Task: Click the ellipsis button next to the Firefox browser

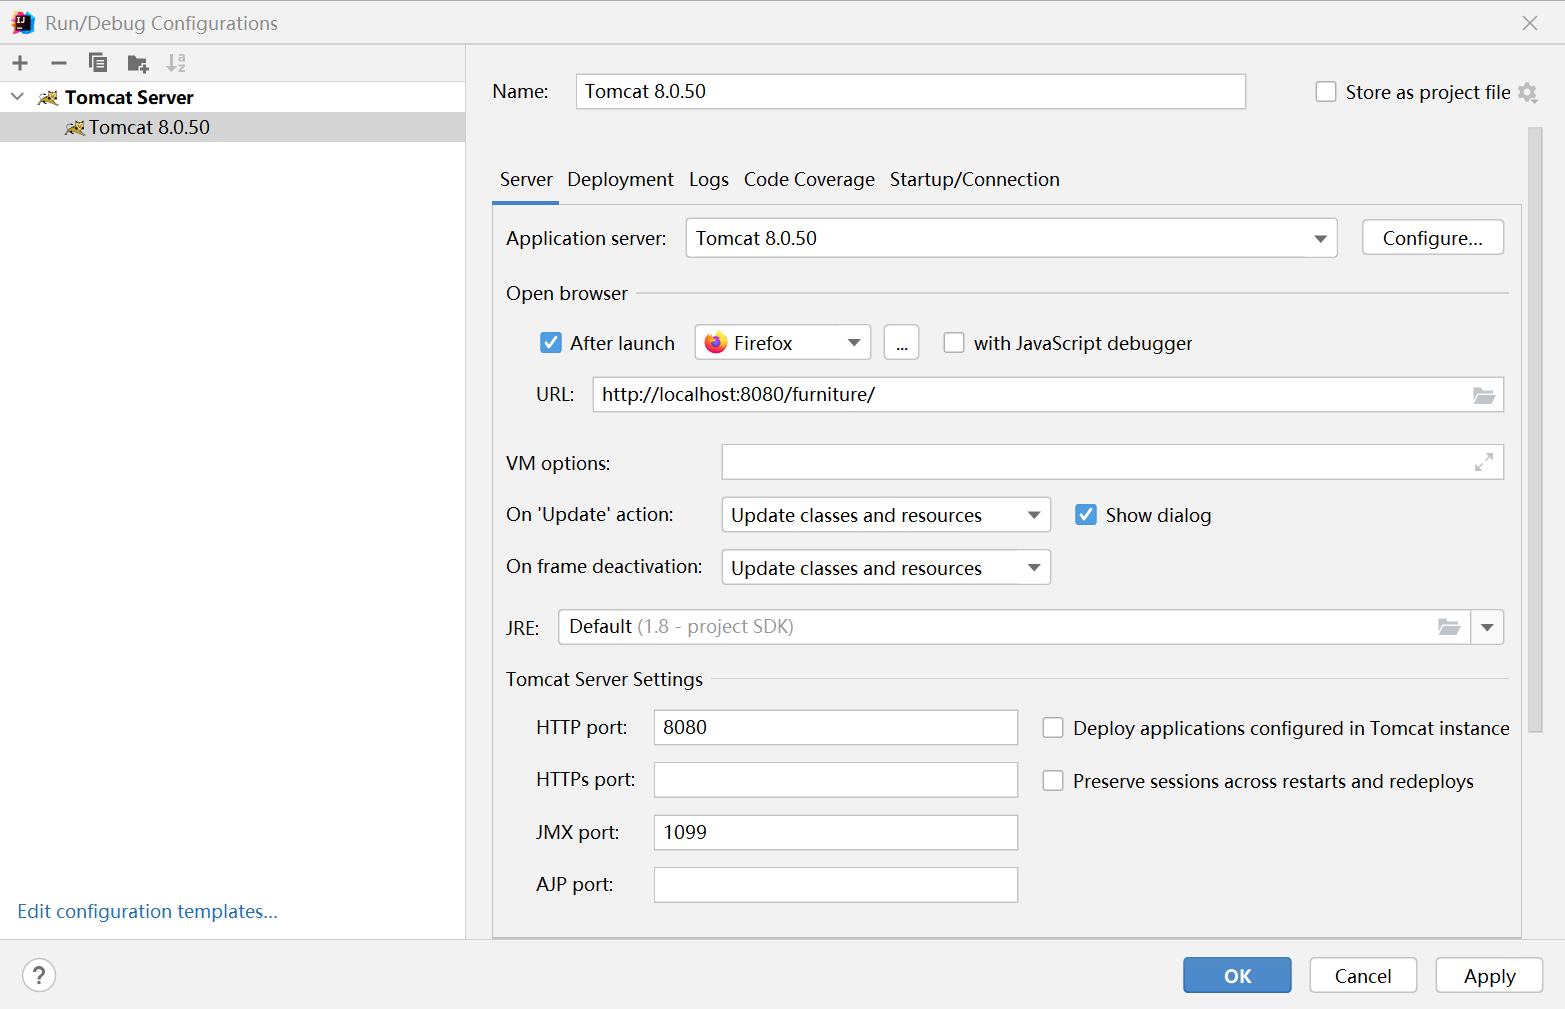Action: (901, 343)
